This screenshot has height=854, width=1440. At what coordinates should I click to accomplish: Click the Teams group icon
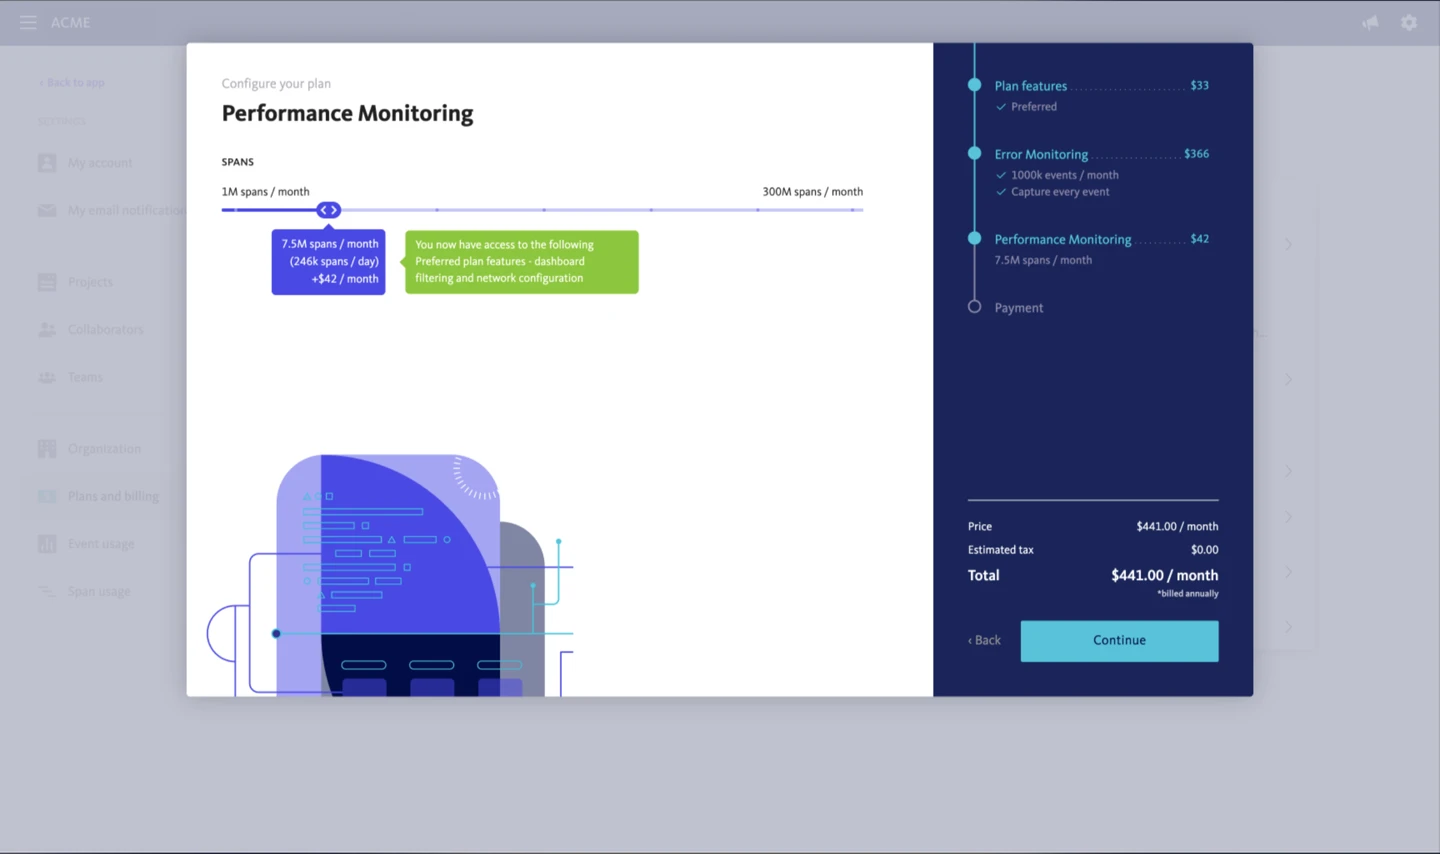47,377
